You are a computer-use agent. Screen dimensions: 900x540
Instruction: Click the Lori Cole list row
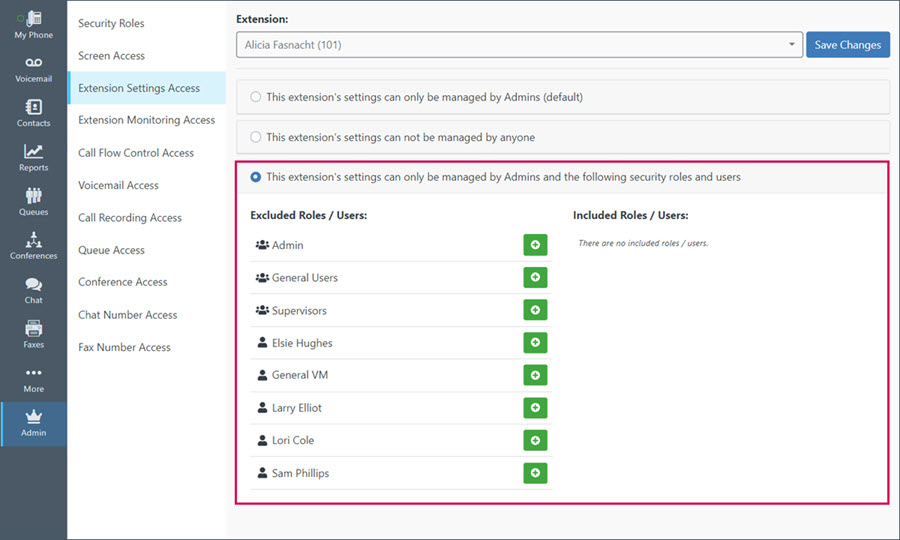click(x=401, y=440)
